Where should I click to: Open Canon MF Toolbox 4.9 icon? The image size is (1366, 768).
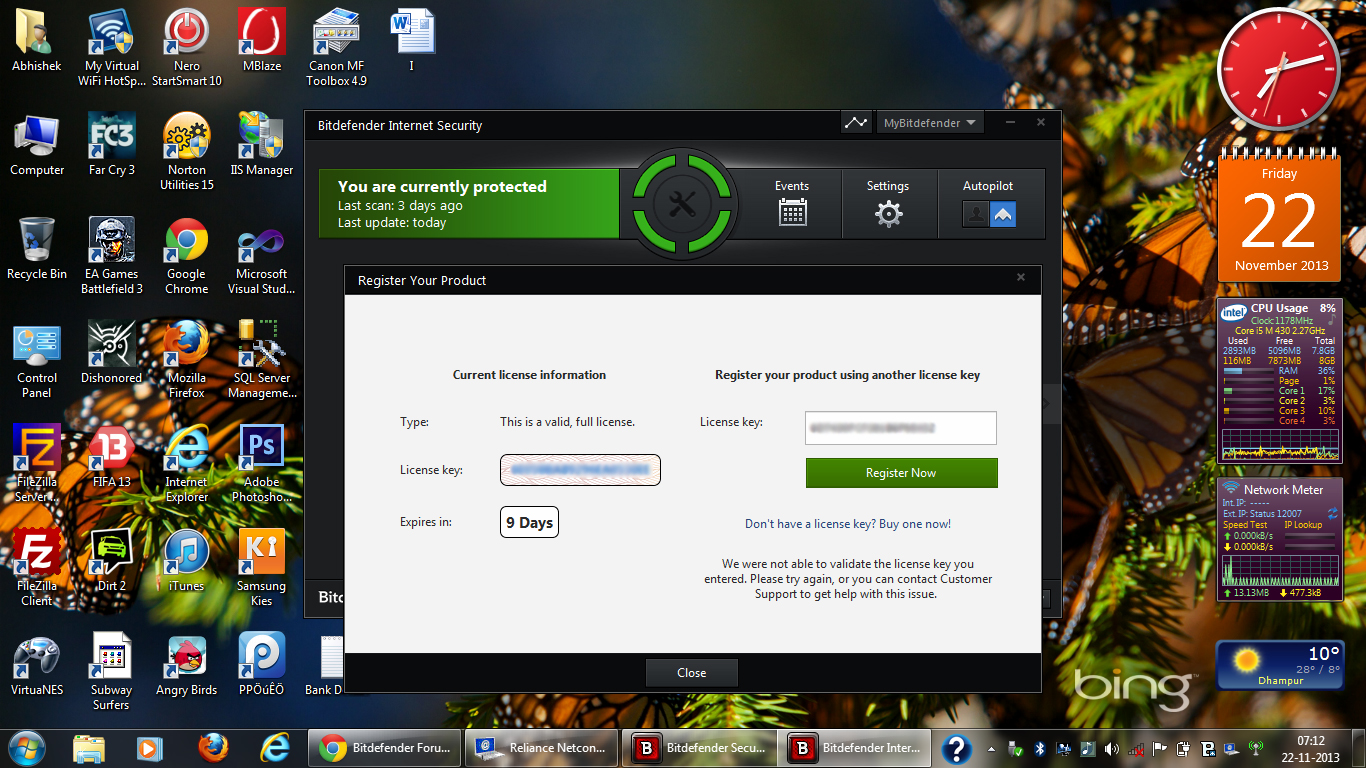coord(336,47)
